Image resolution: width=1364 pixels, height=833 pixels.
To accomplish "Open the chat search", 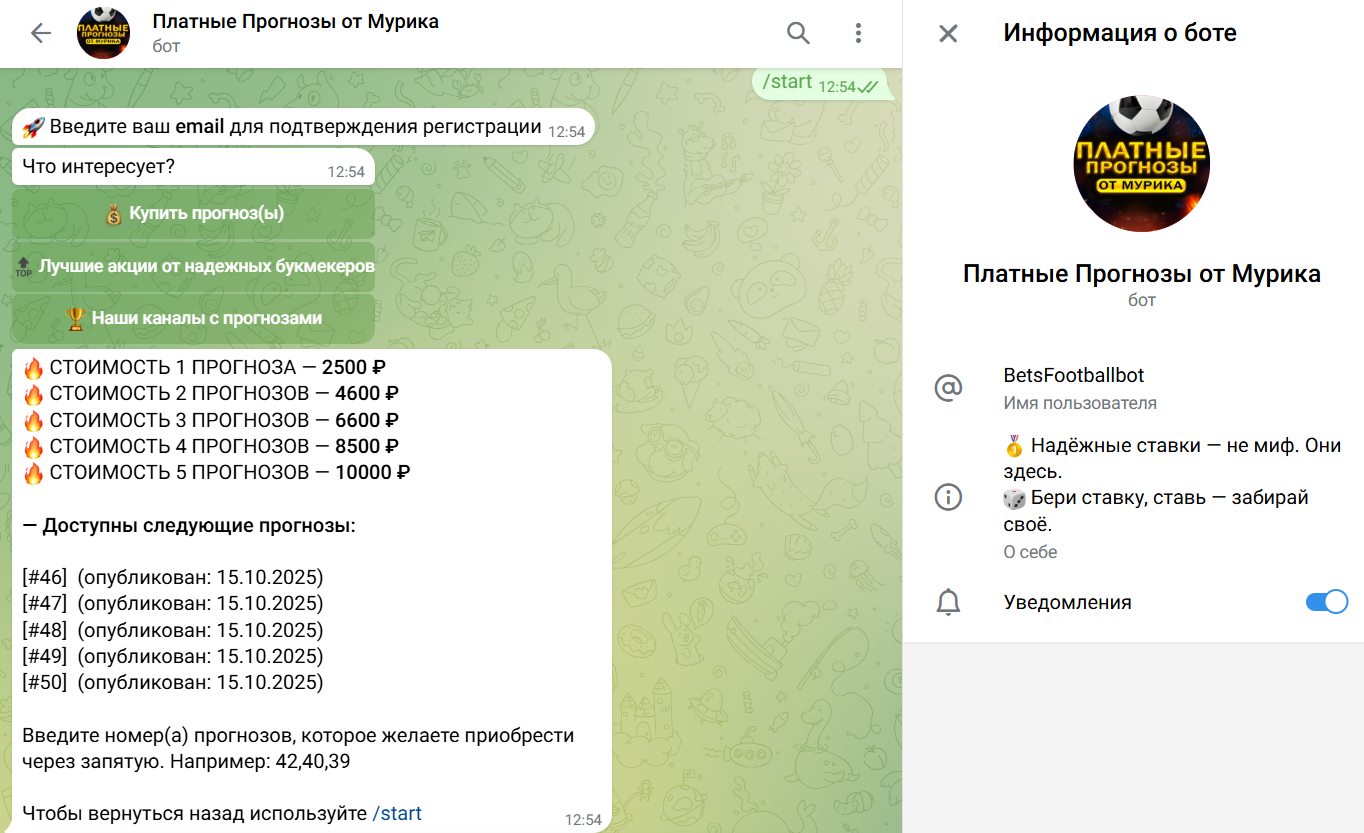I will click(797, 32).
